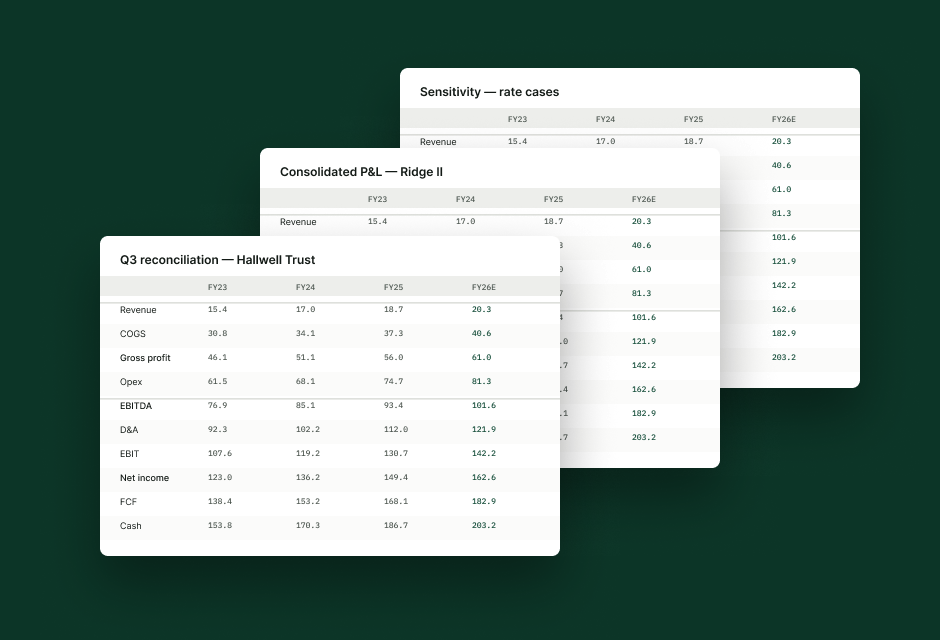The height and width of the screenshot is (640, 940).
Task: Select Cash FY26E value 203.2 in Q3 reconciliation
Action: 483,525
